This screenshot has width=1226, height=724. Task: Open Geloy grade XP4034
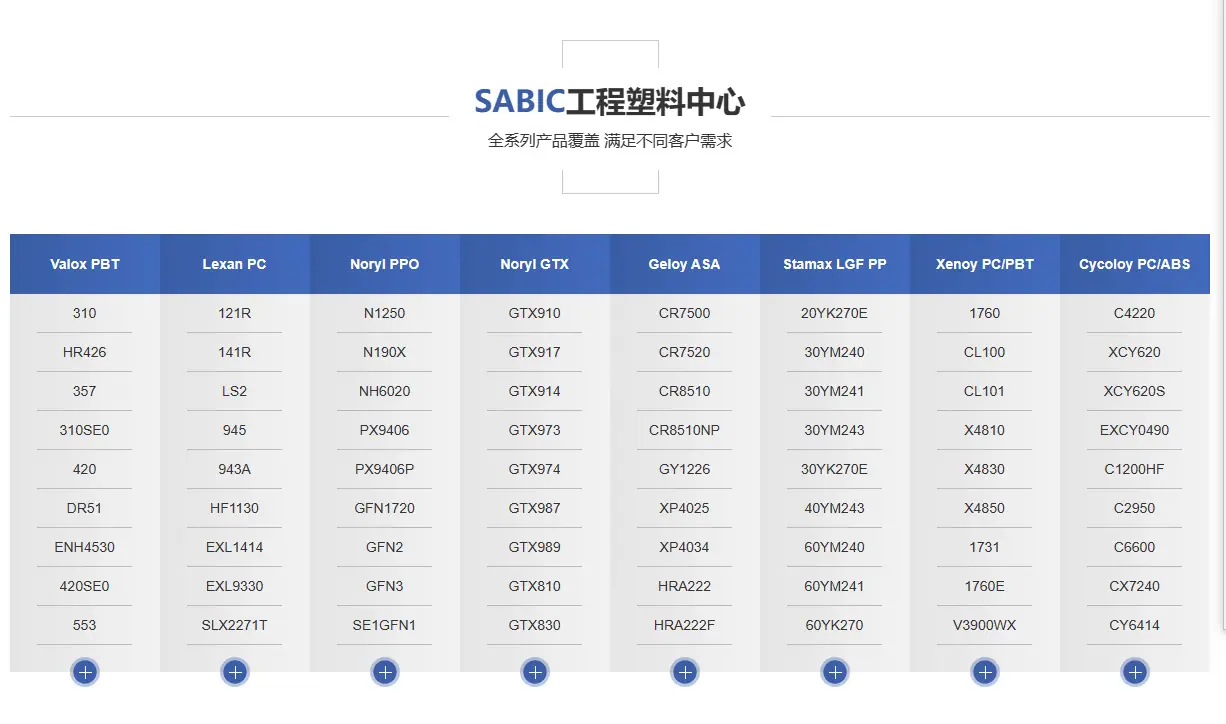coord(685,547)
